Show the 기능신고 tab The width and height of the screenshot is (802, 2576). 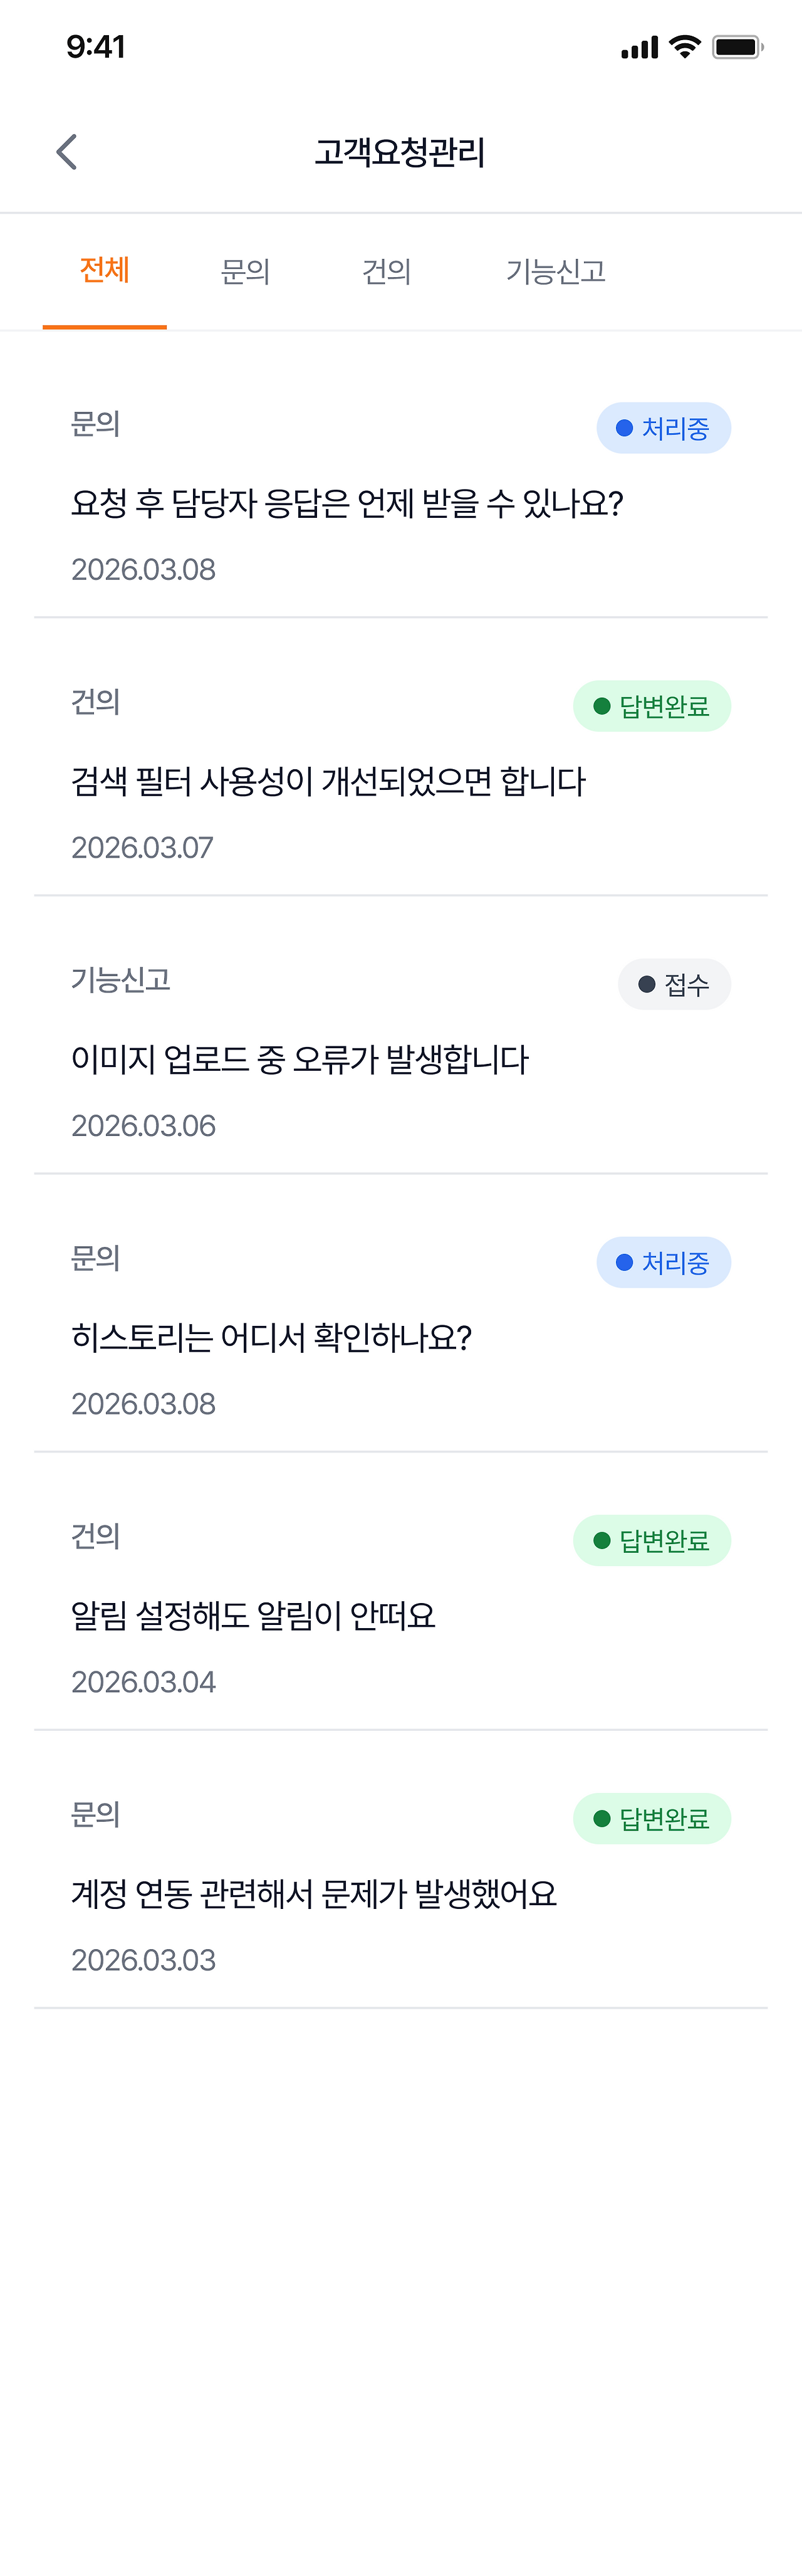[556, 271]
